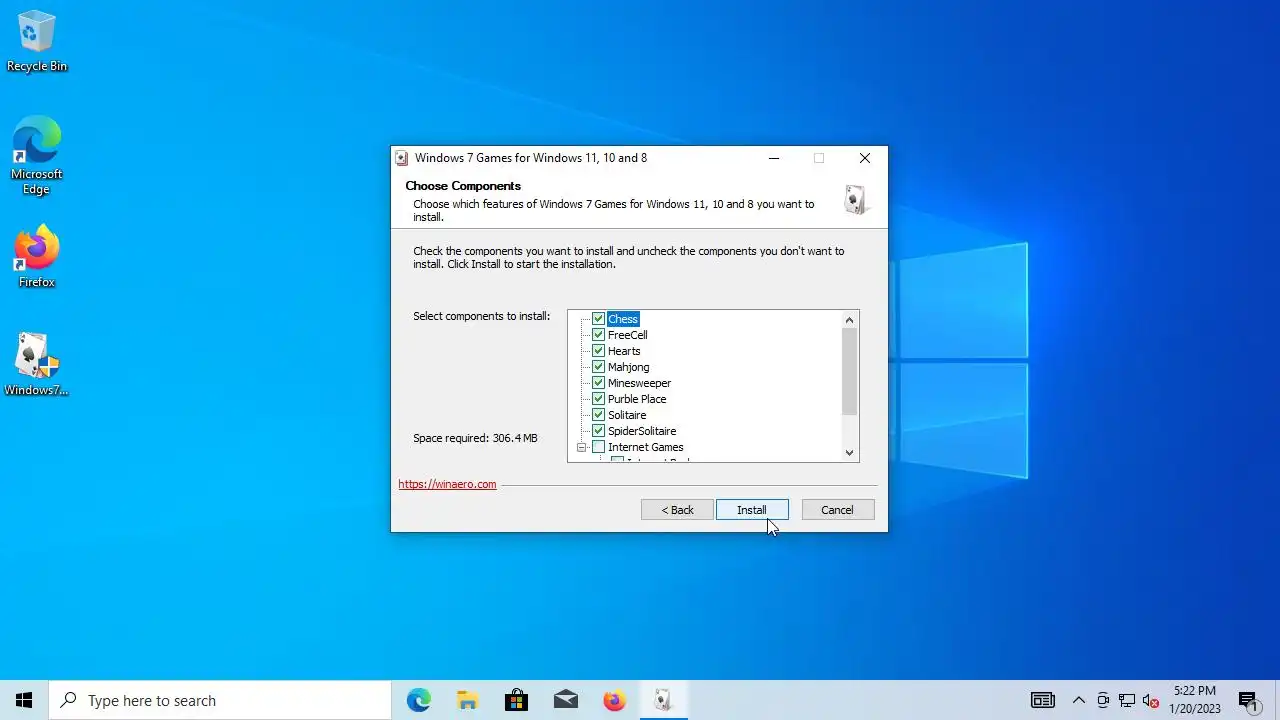Open File Explorer from the taskbar
The height and width of the screenshot is (720, 1280).
click(x=468, y=700)
